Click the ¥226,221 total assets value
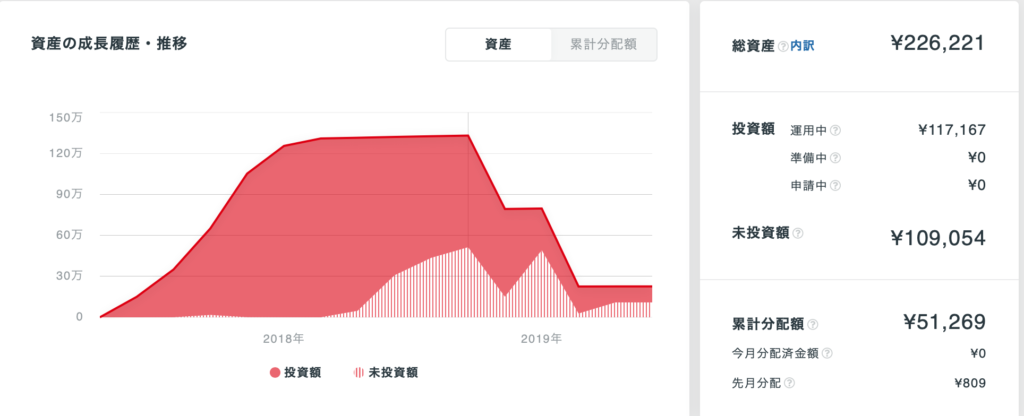 [x=937, y=44]
